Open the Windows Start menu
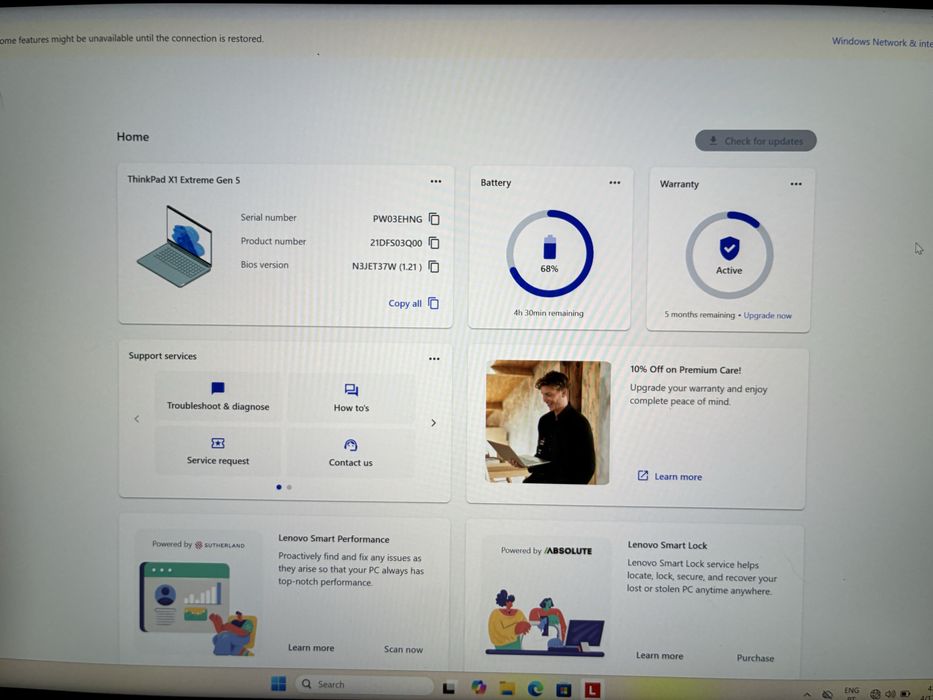933x700 pixels. pos(278,683)
